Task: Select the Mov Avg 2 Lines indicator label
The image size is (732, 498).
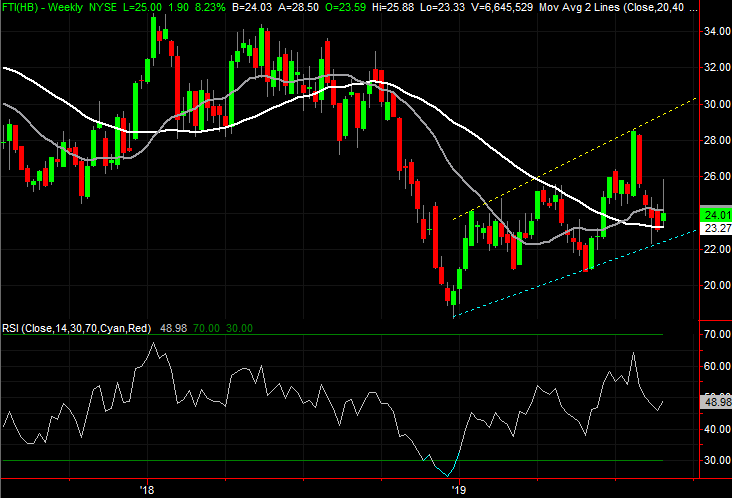Action: point(579,7)
